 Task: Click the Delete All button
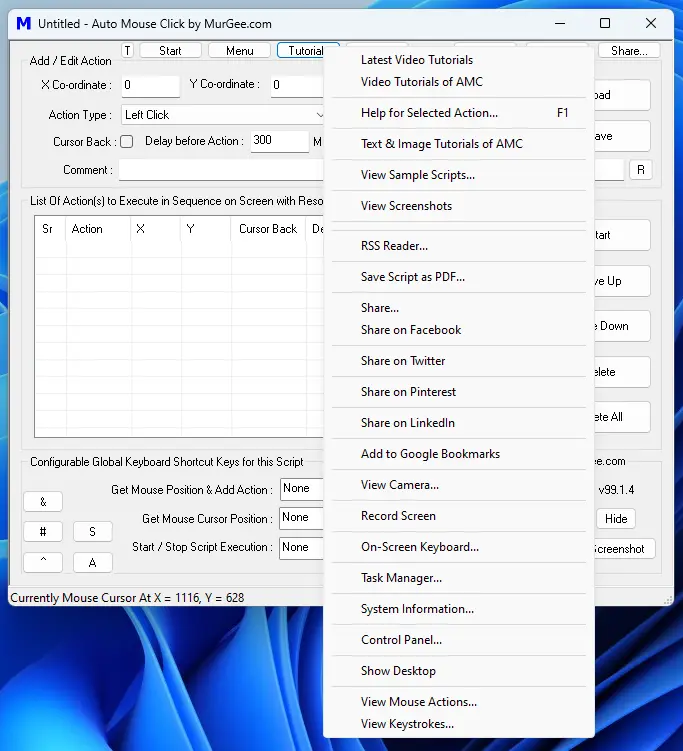point(622,417)
